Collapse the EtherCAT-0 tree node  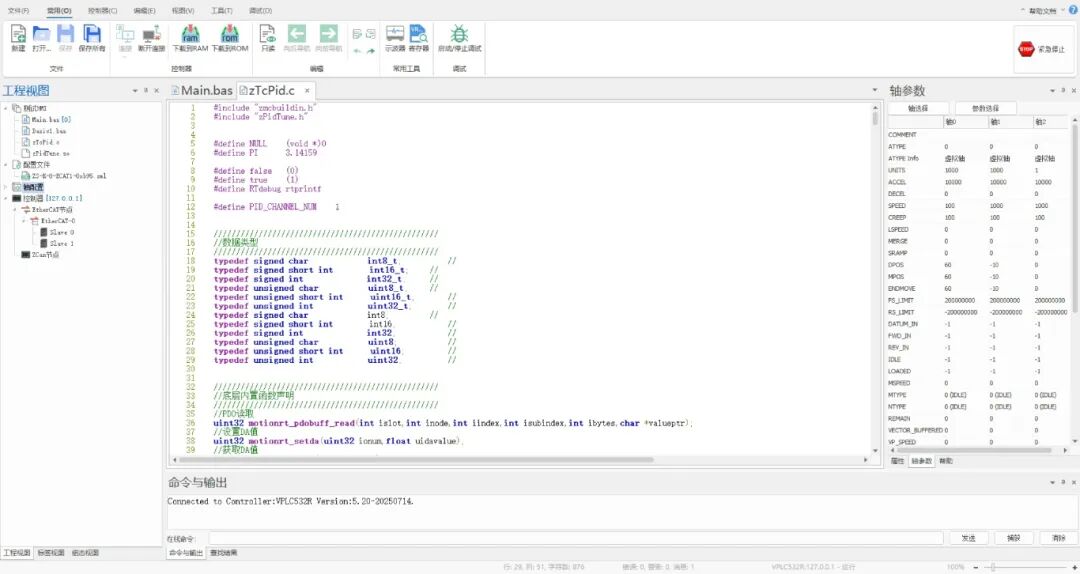click(x=24, y=221)
